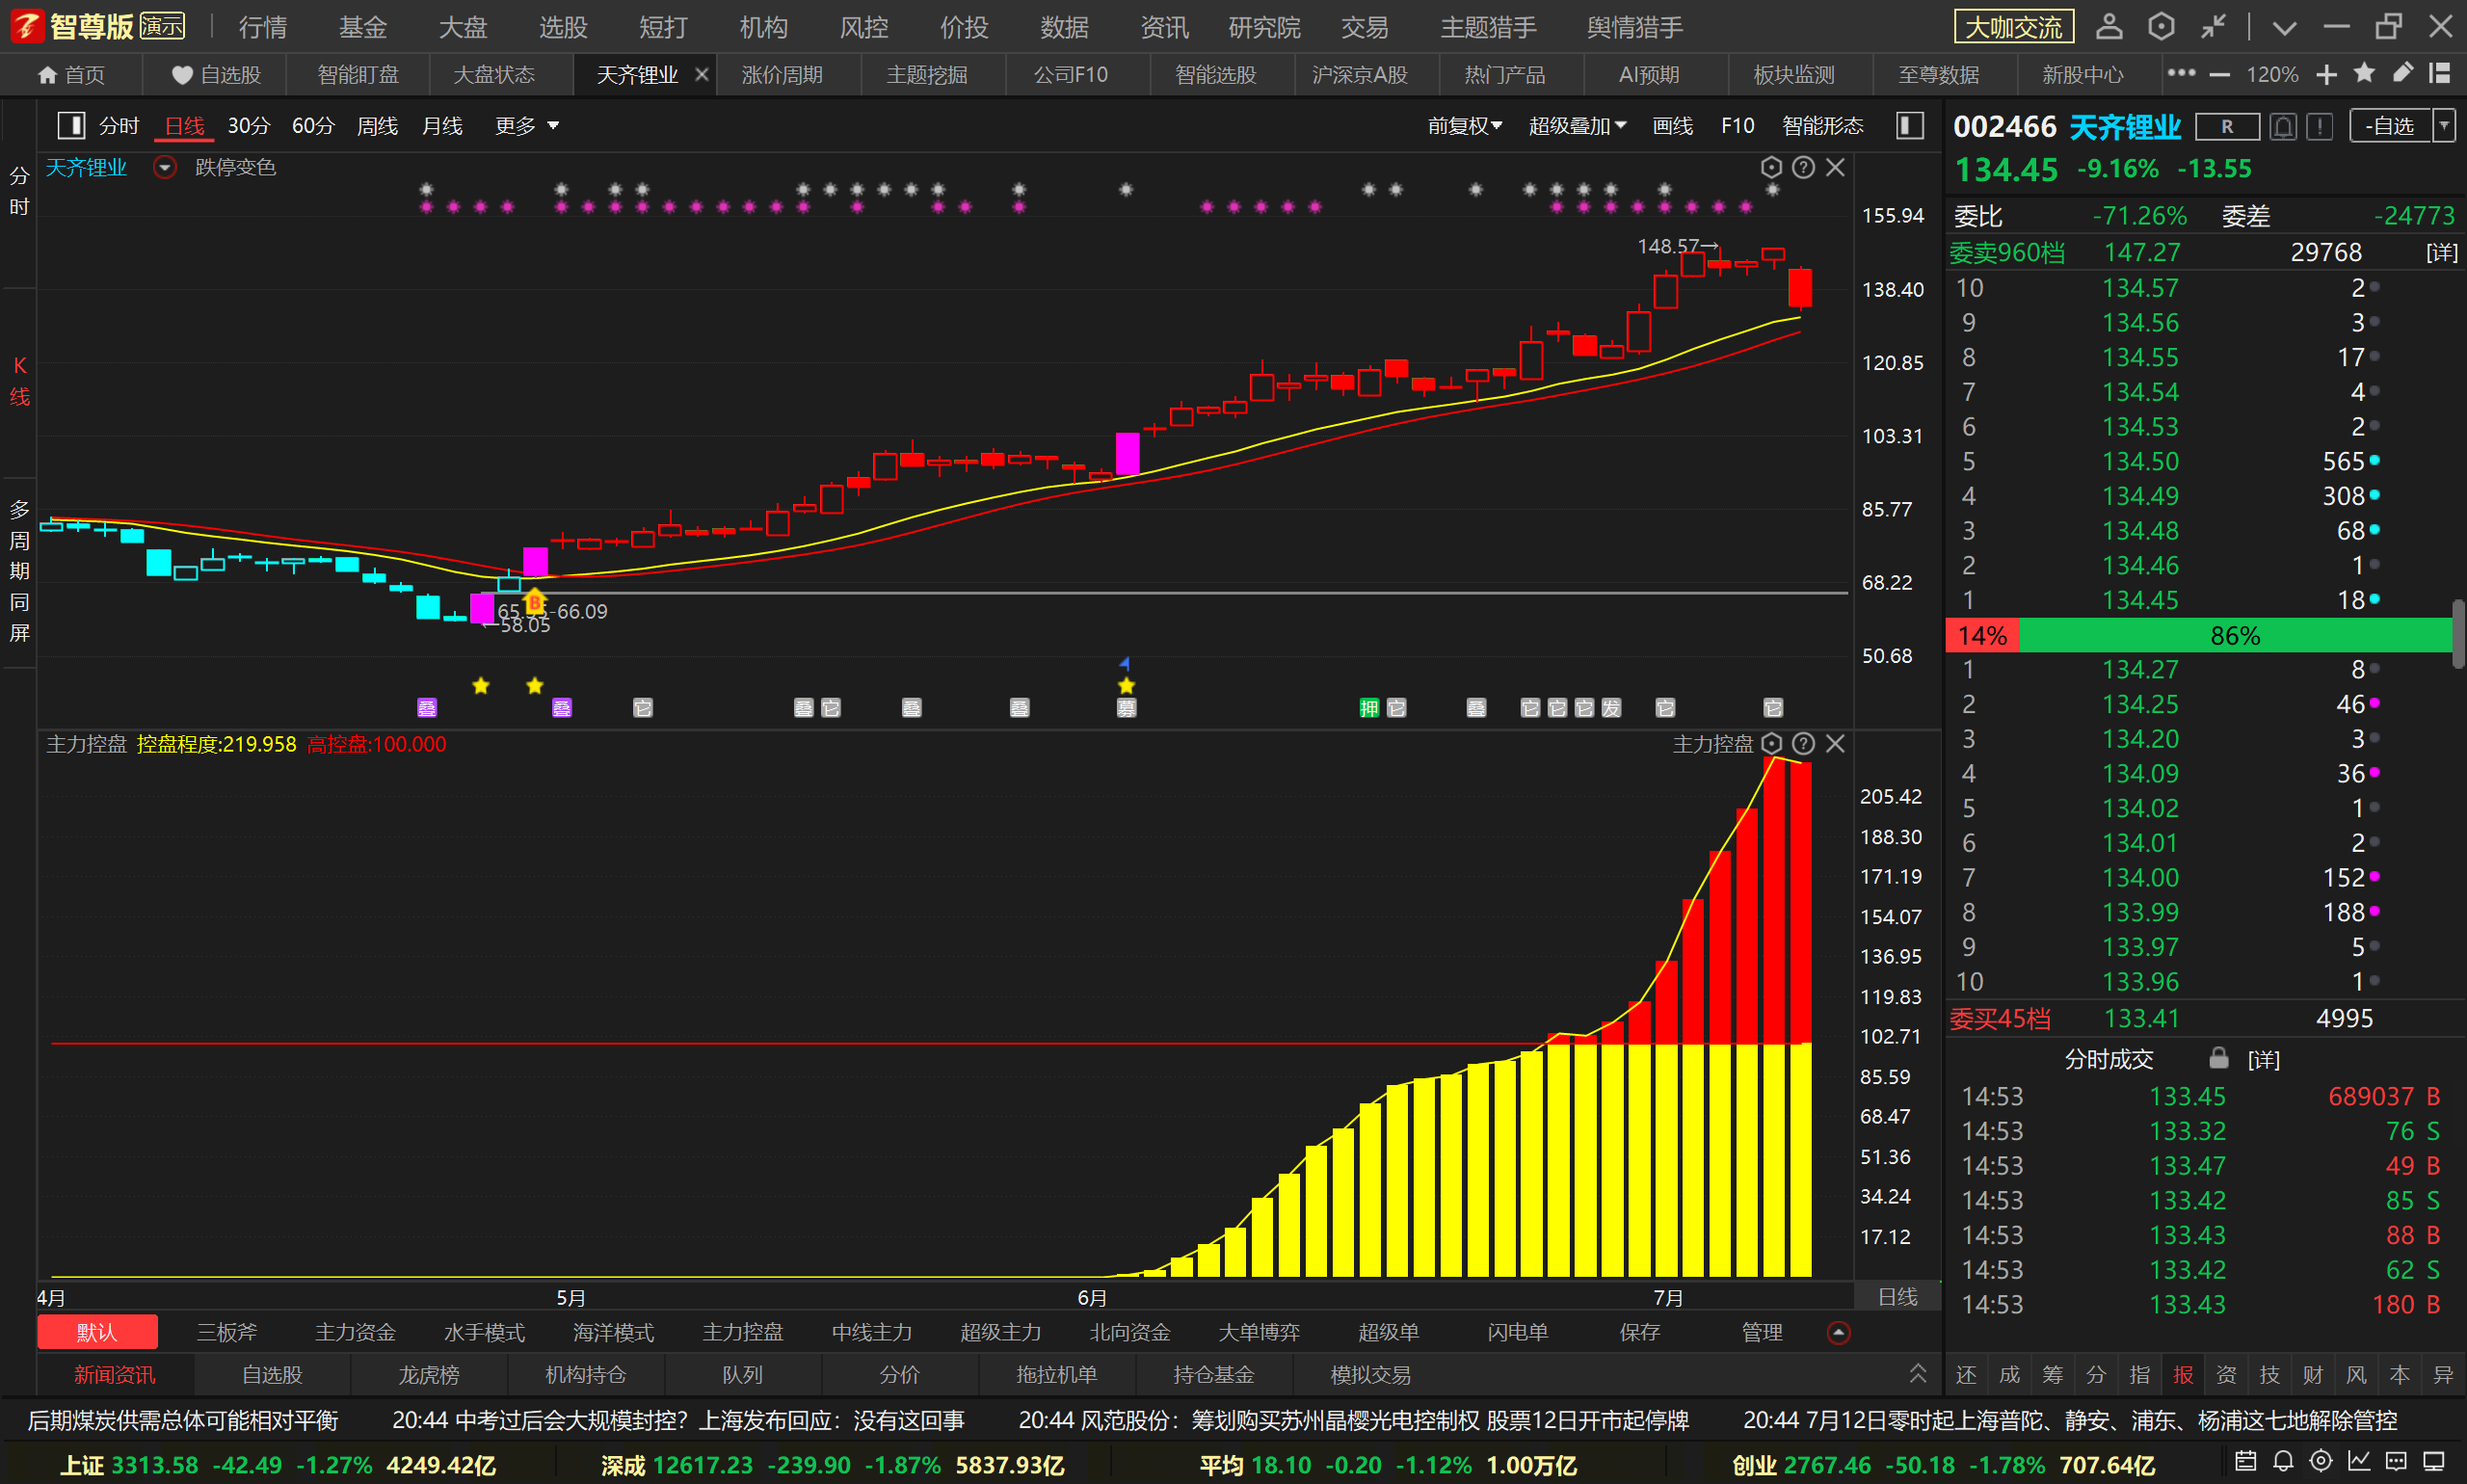Open the 智能形态 pattern button
2467x1484 pixels.
point(1822,125)
